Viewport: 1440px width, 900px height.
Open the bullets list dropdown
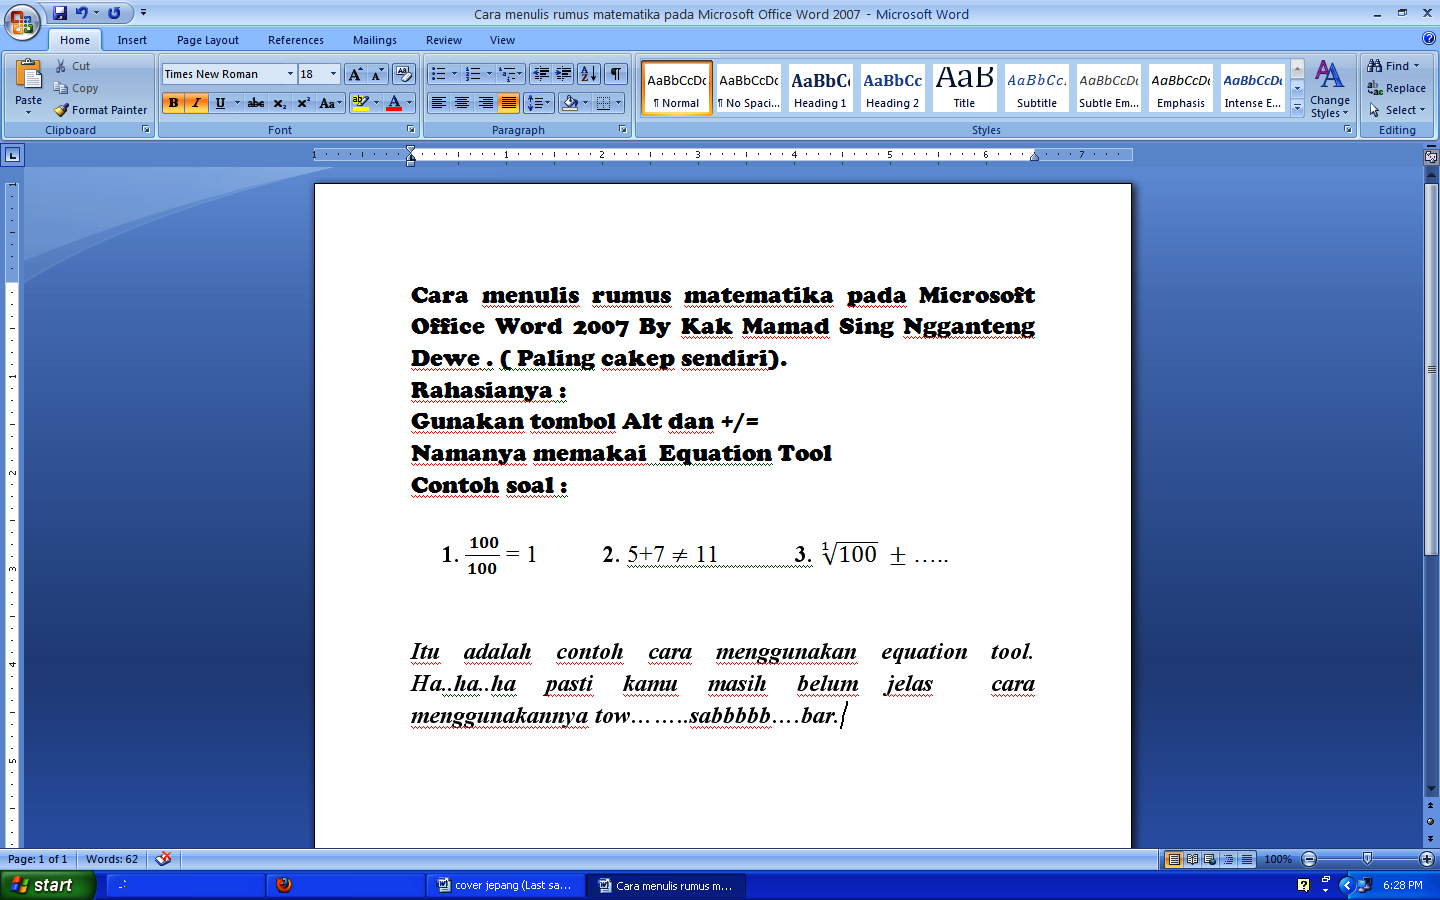[454, 74]
